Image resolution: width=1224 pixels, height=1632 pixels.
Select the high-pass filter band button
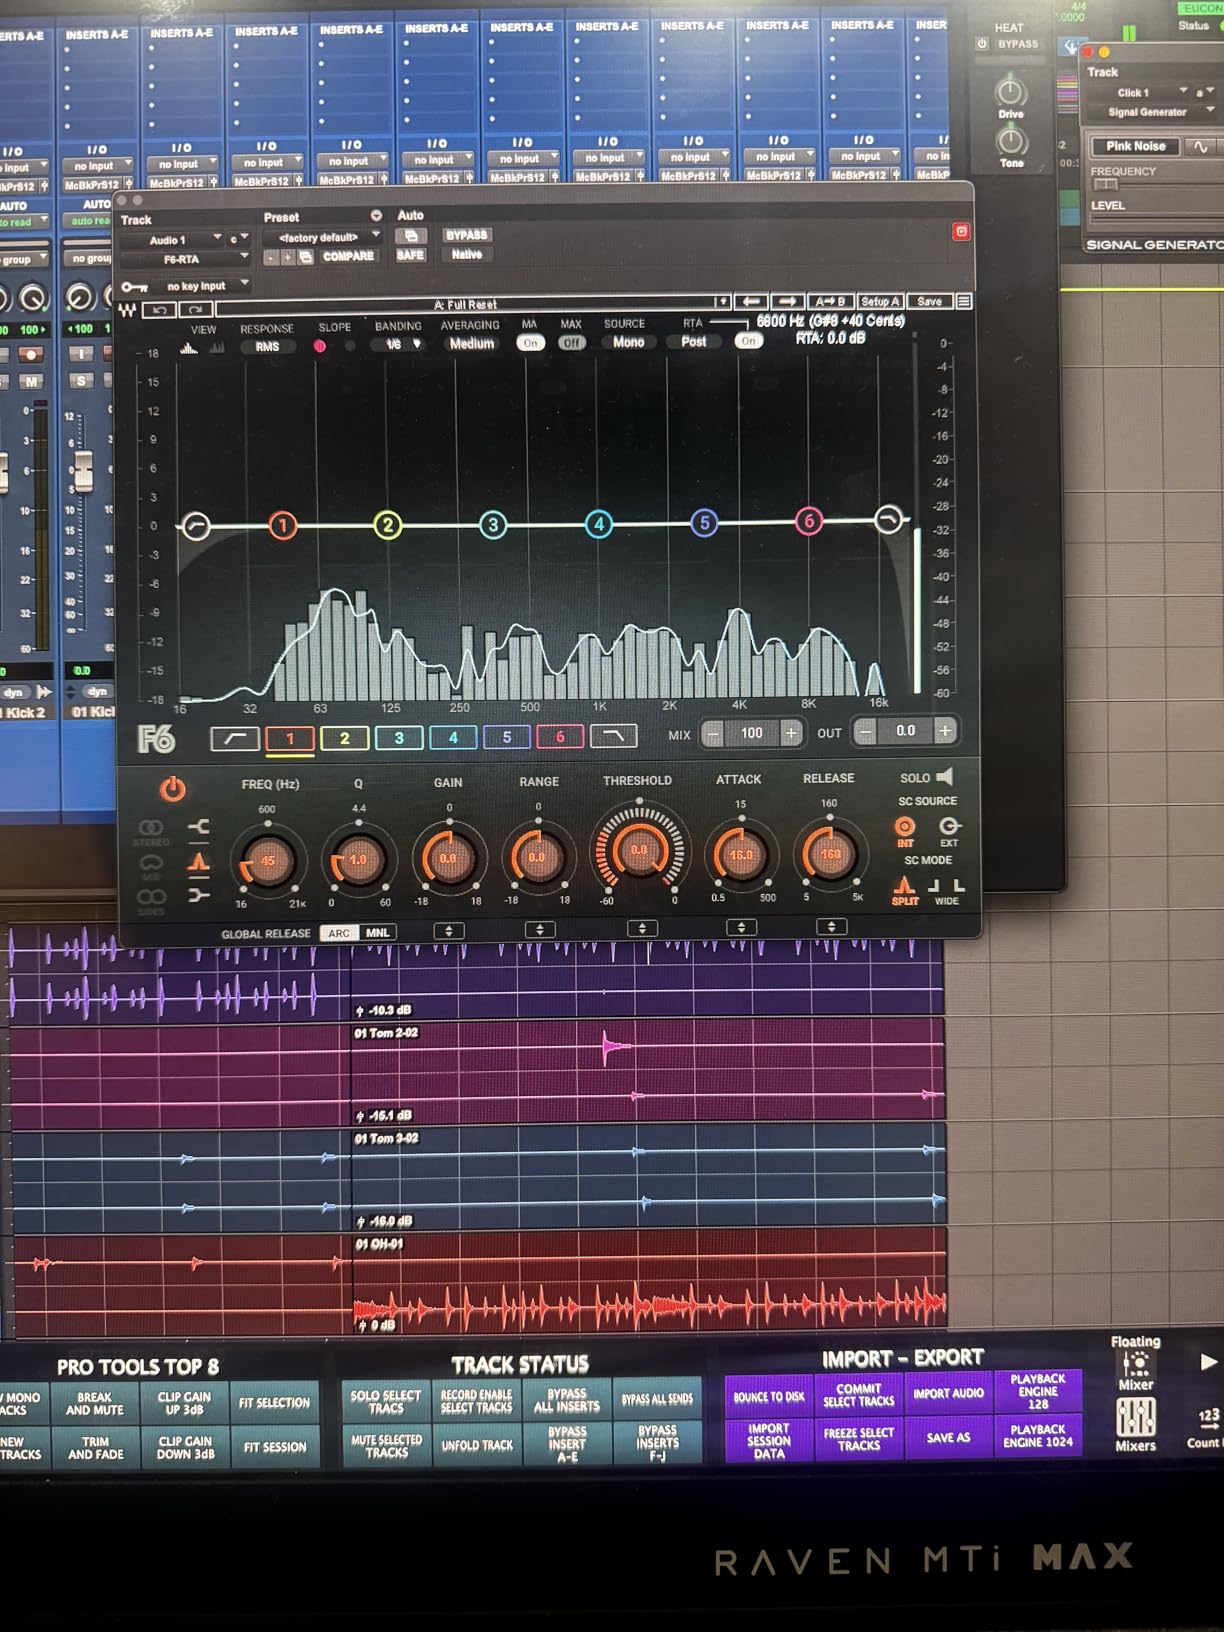coord(235,738)
